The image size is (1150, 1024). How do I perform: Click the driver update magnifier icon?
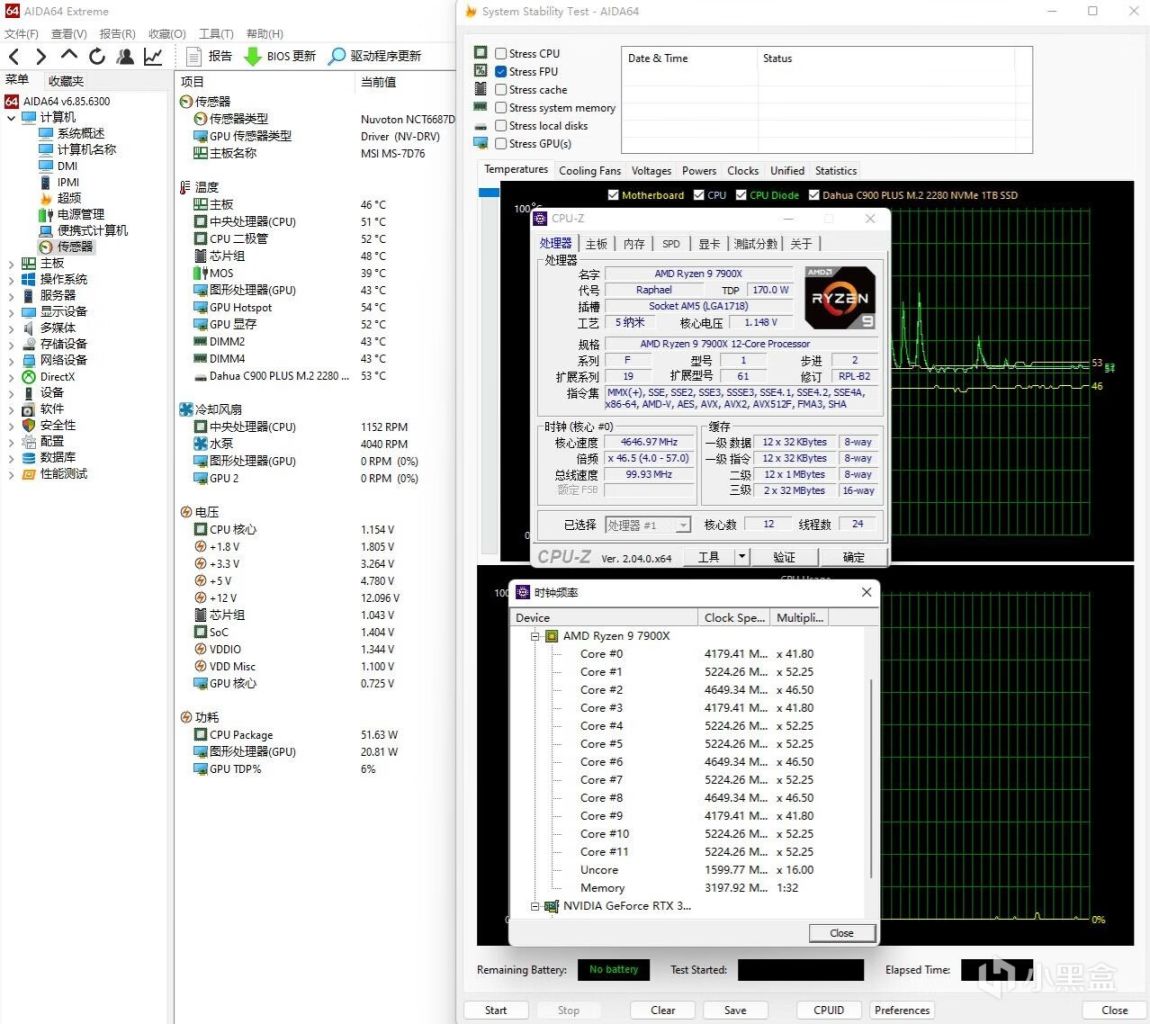tap(338, 57)
